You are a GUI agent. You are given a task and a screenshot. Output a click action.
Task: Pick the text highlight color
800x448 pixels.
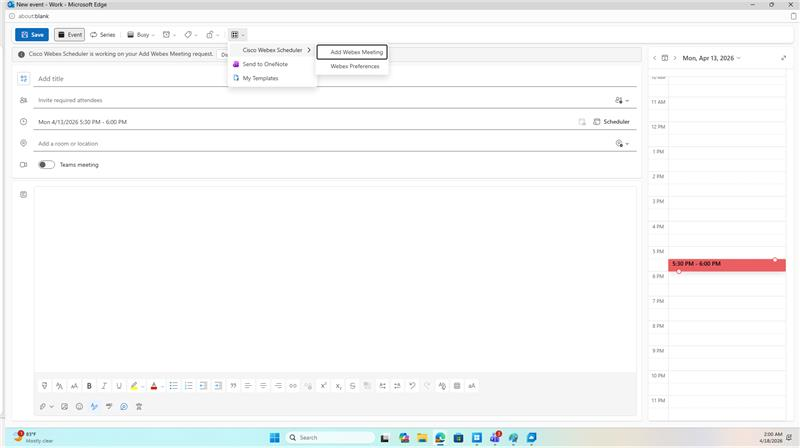click(134, 386)
